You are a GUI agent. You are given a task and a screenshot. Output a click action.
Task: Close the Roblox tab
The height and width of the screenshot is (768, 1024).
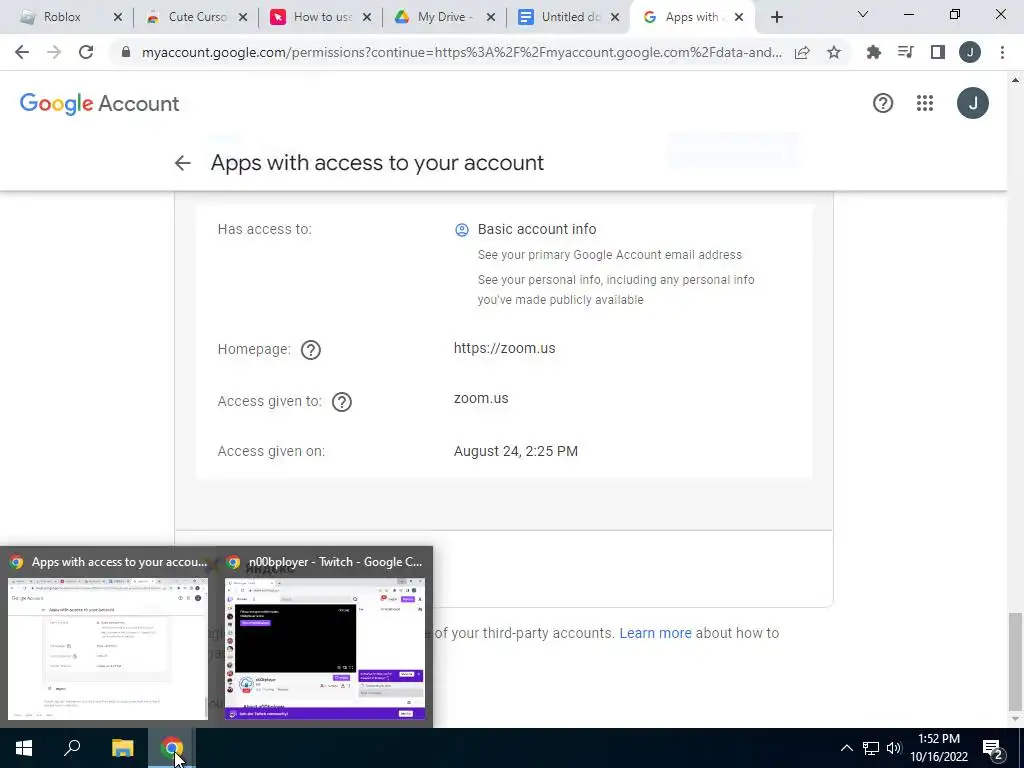click(x=118, y=18)
